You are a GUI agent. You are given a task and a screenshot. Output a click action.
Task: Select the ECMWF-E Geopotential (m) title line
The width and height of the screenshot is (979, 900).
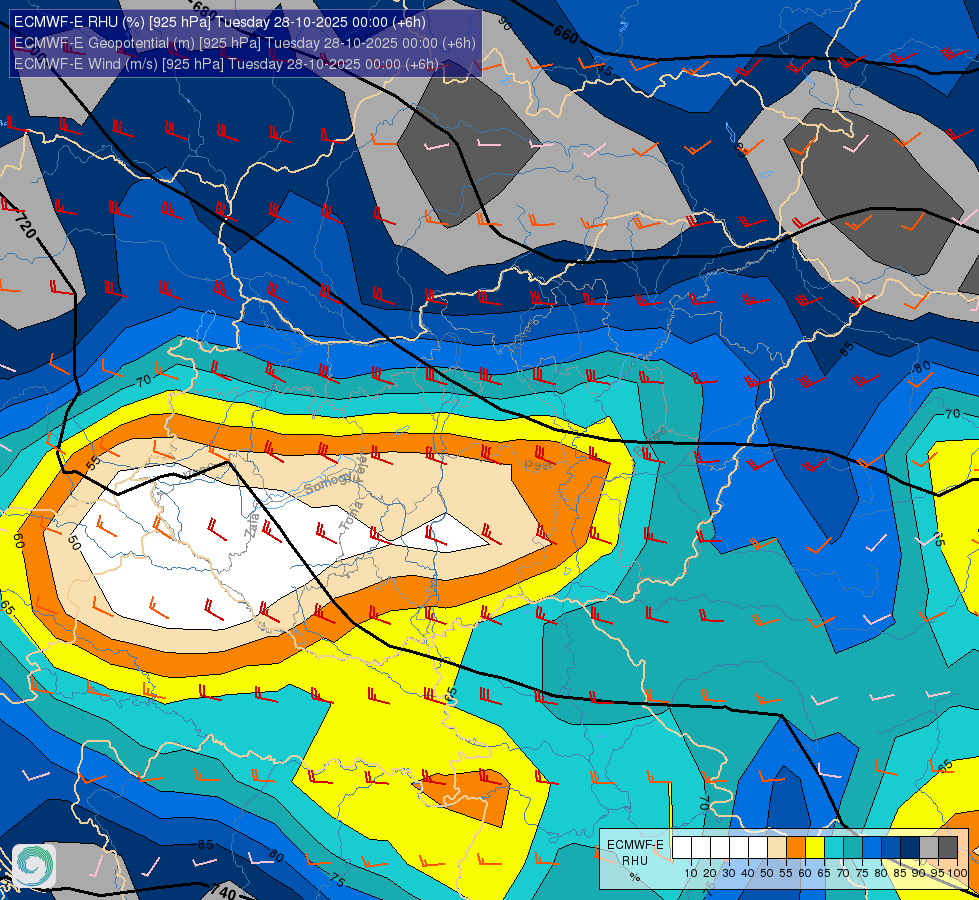click(245, 43)
